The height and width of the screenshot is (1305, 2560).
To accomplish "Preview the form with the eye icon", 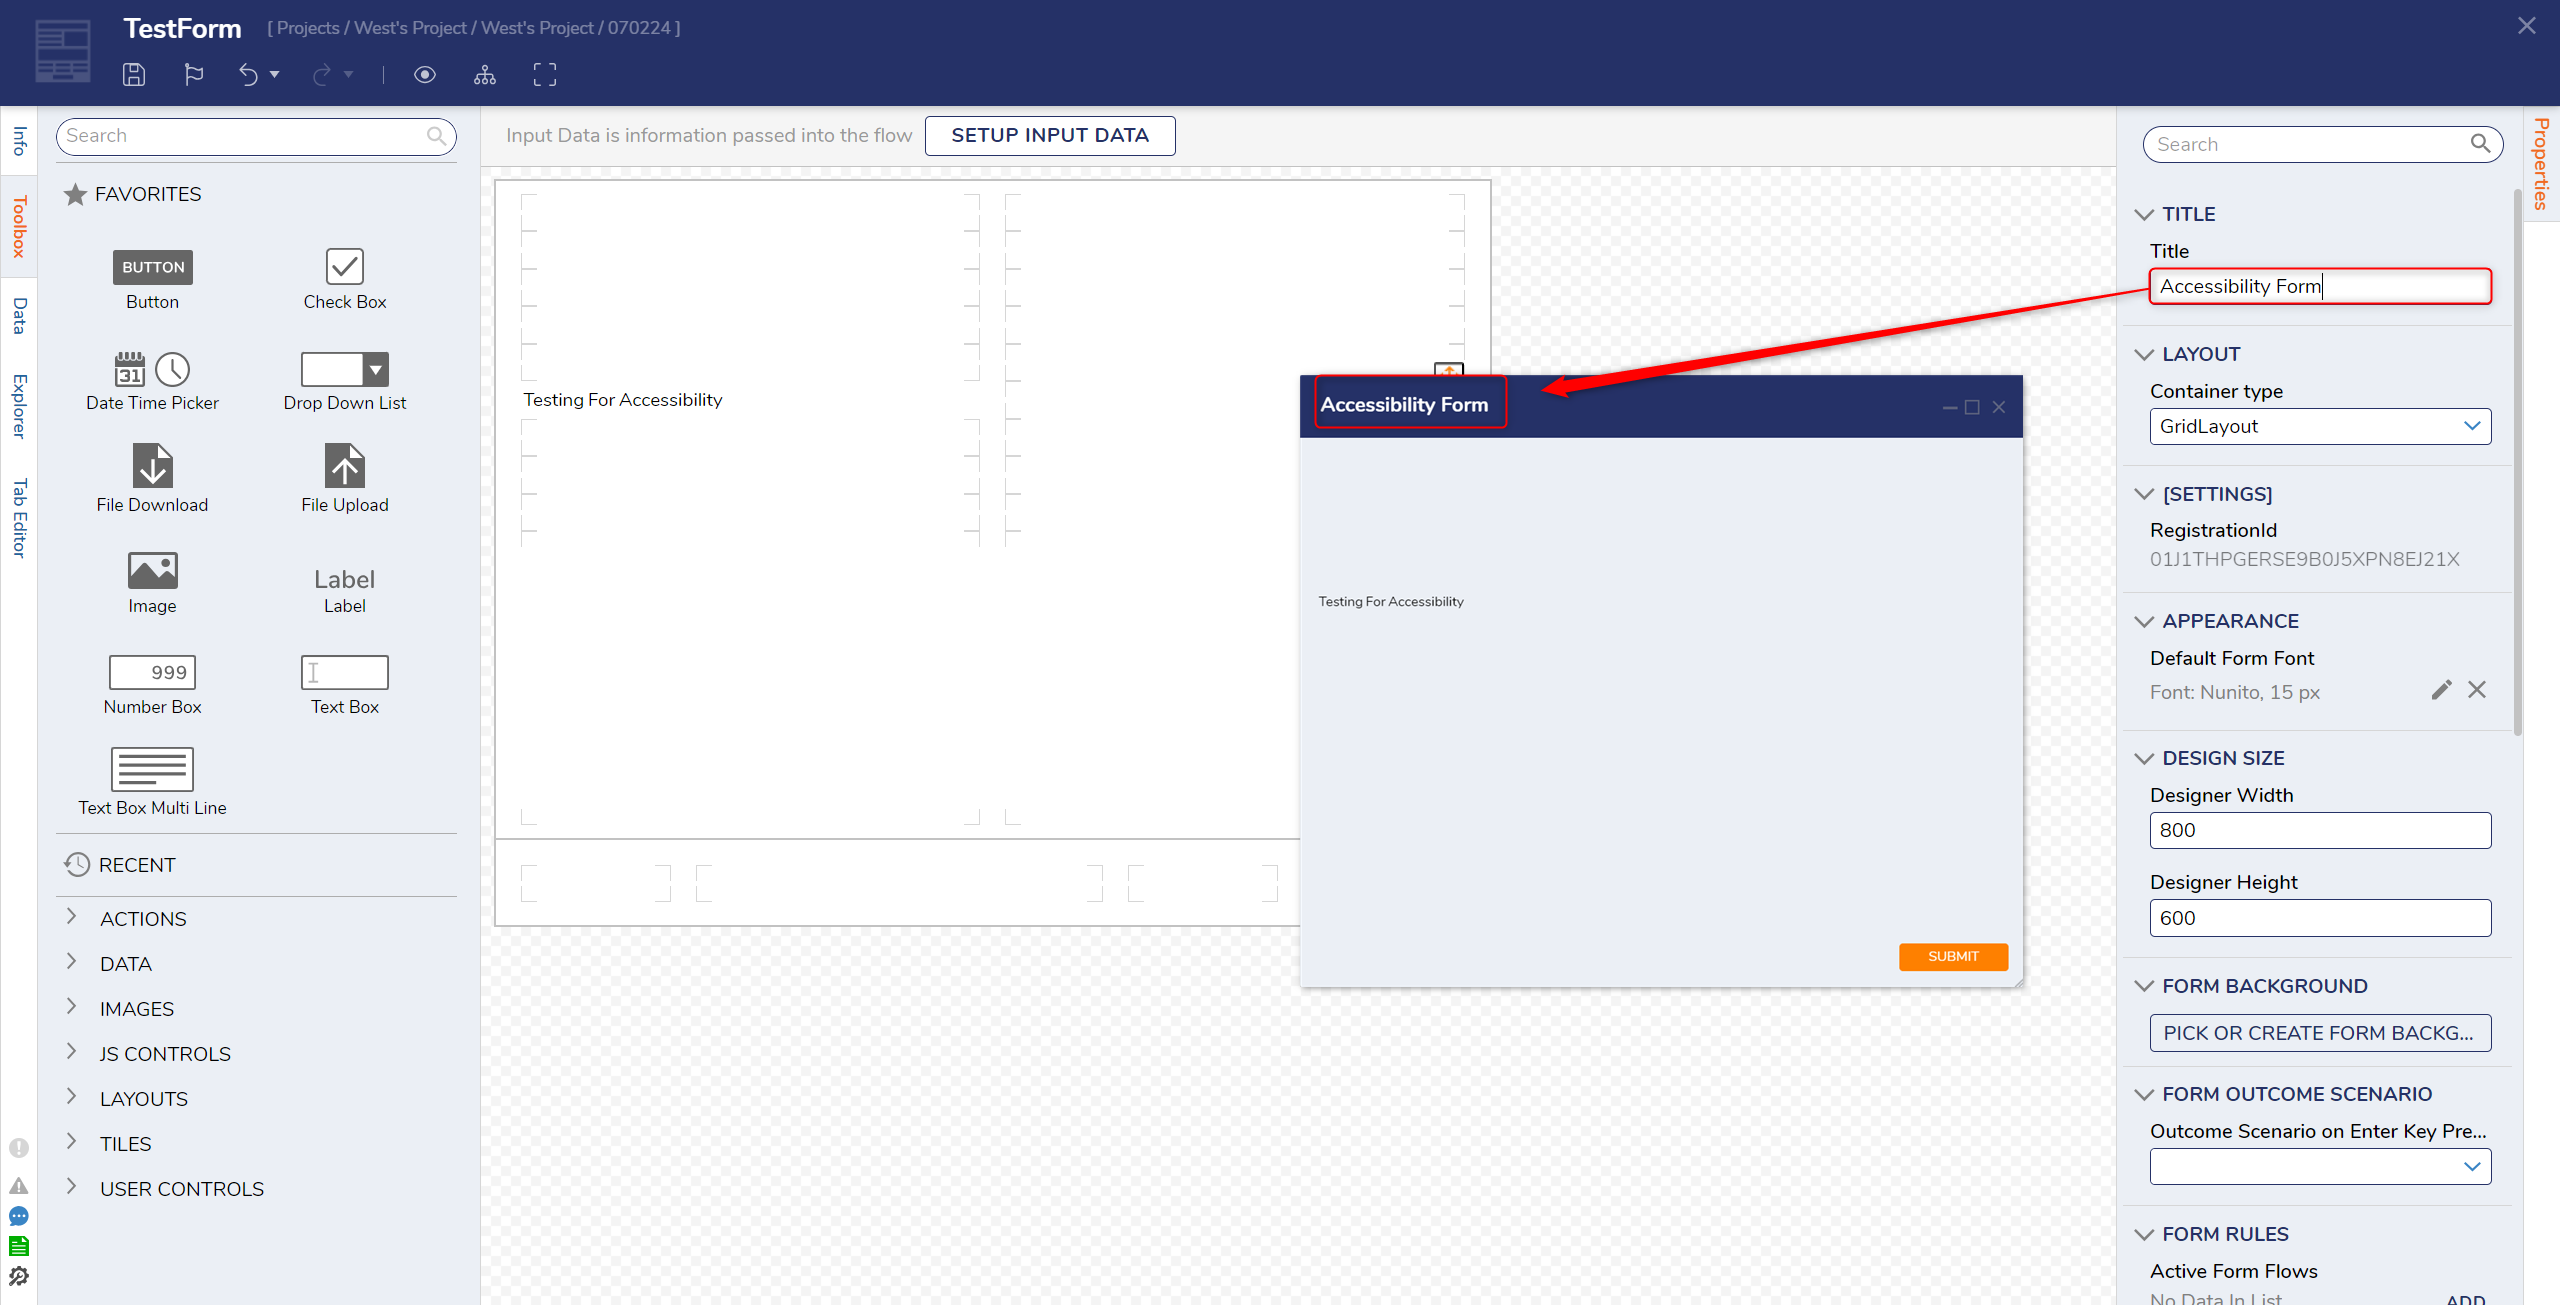I will coord(425,74).
